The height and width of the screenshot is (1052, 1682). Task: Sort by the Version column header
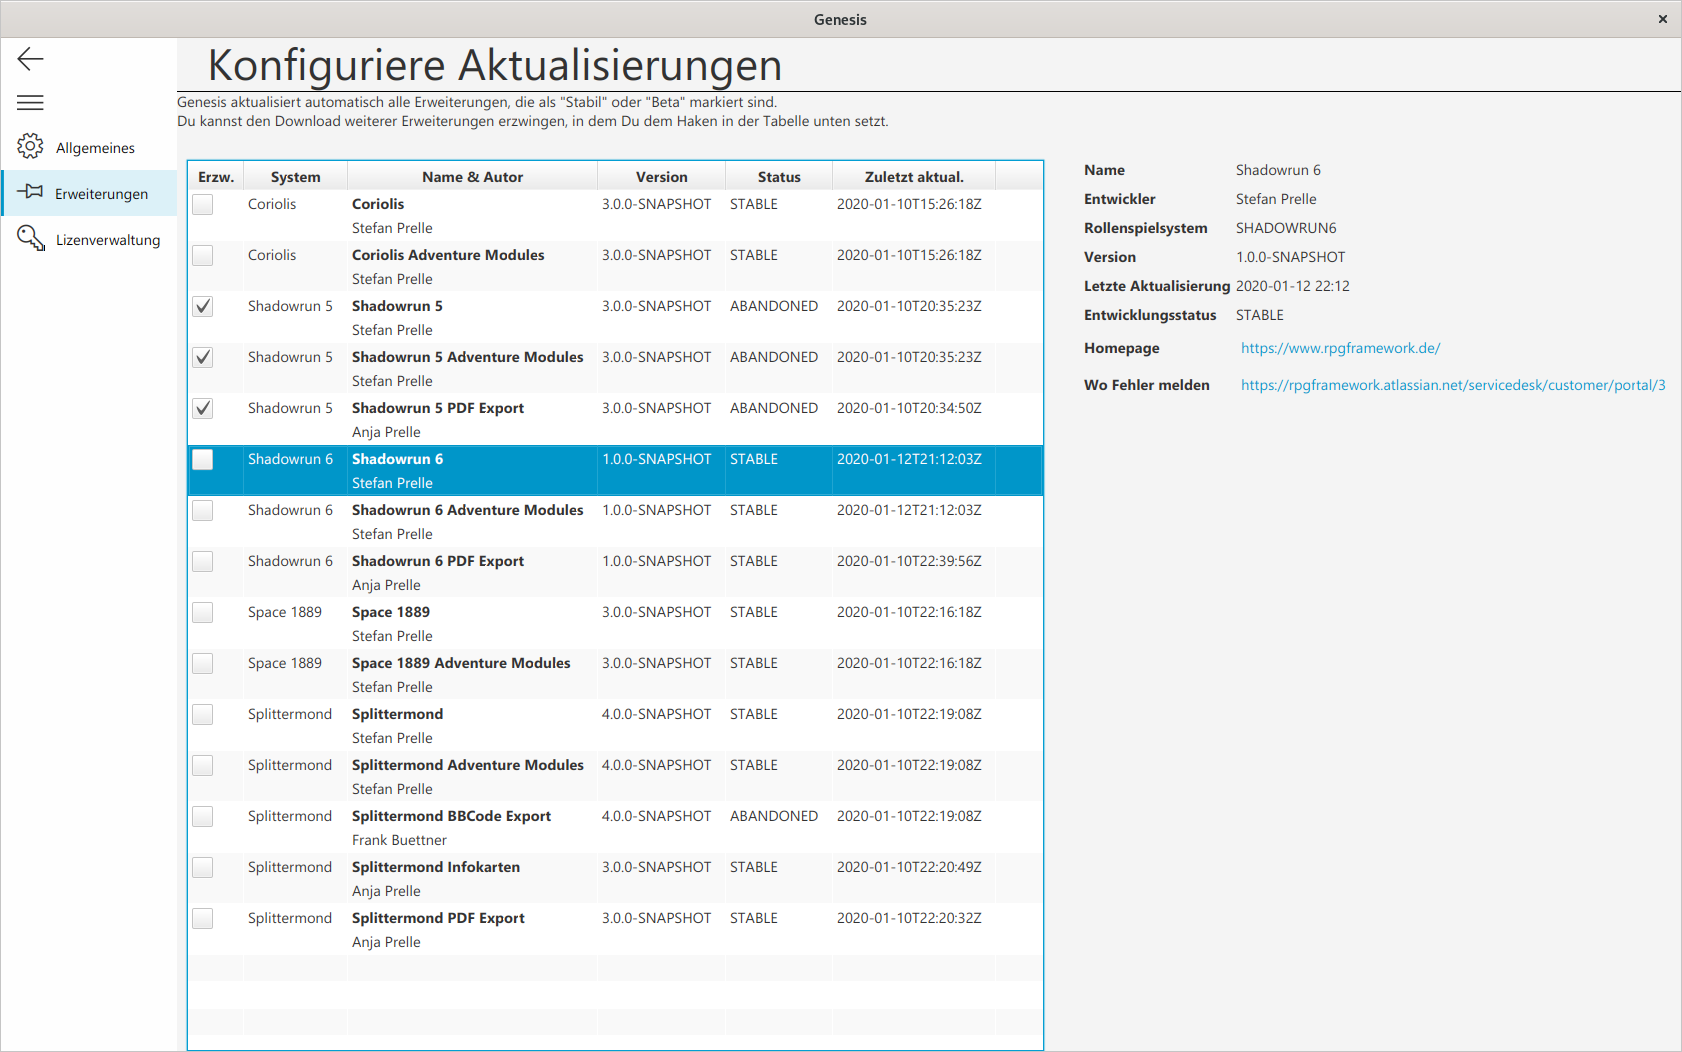(661, 177)
